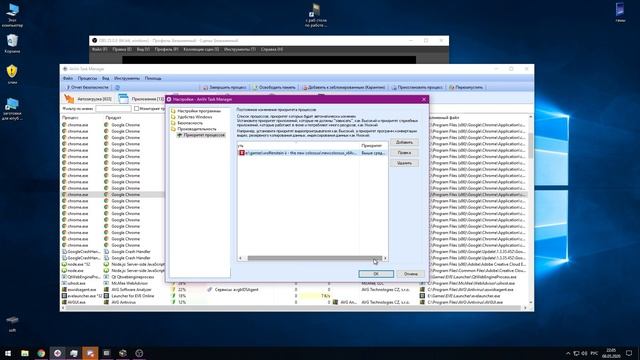Screen dimensions: 640x360
Task: Click the priority list horizontal scrollbar thumb
Action: pos(314,258)
